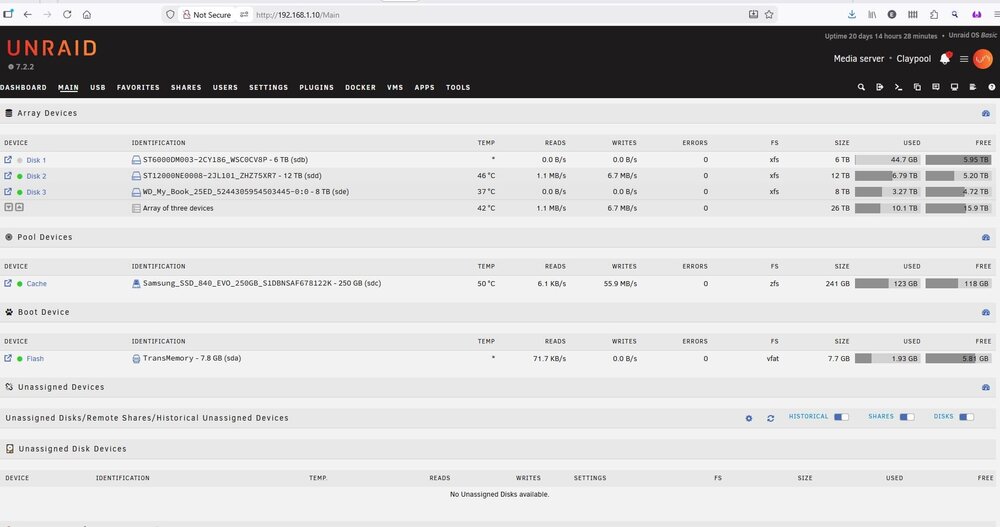Open the PLUGINS tab
The height and width of the screenshot is (527, 1000).
[316, 87]
